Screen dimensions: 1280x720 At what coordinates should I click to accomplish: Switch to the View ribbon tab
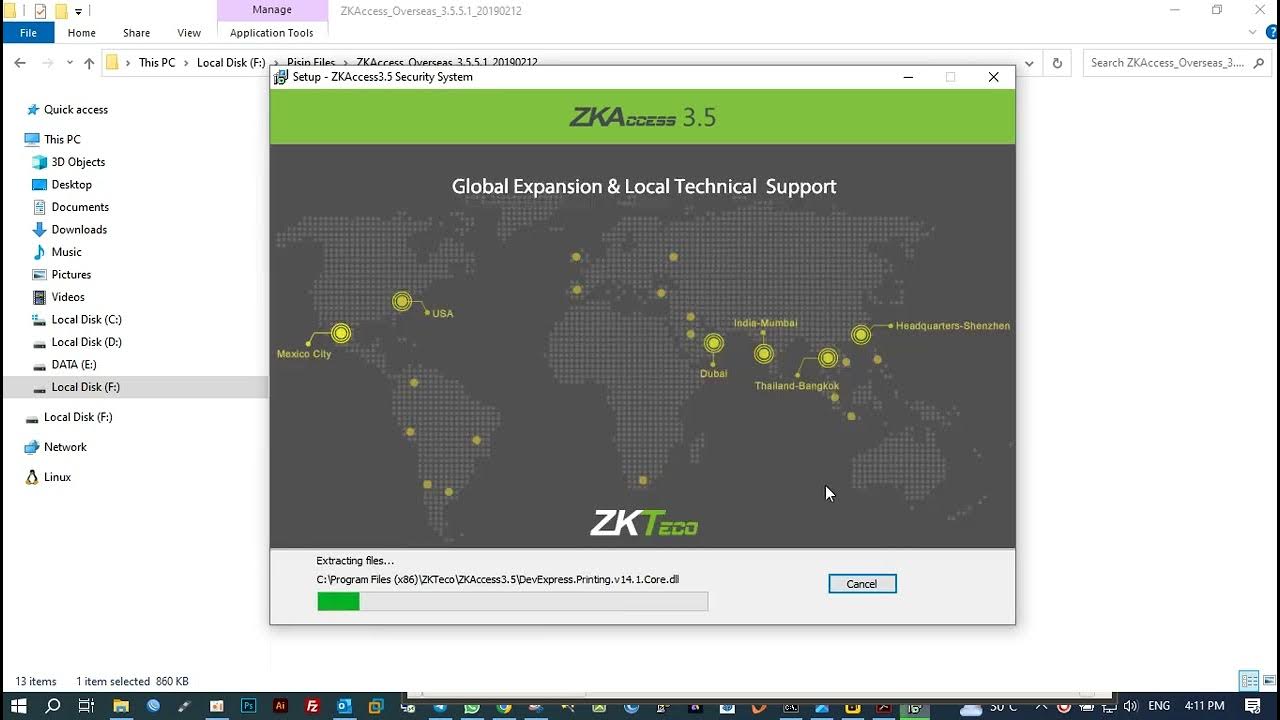[189, 33]
